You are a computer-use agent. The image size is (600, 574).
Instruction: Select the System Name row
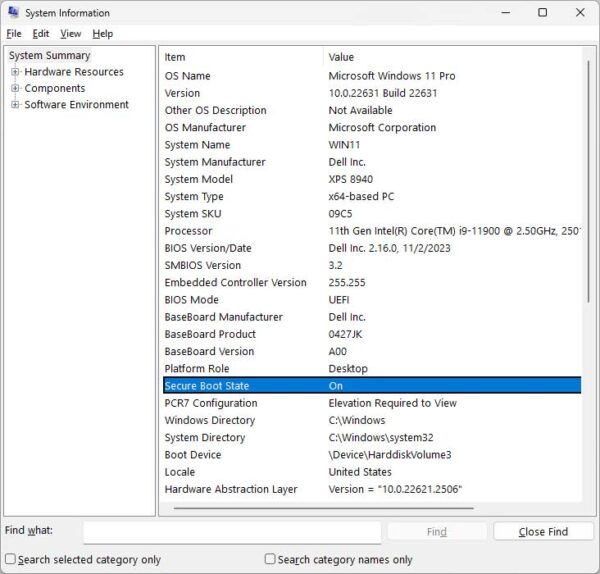372,145
